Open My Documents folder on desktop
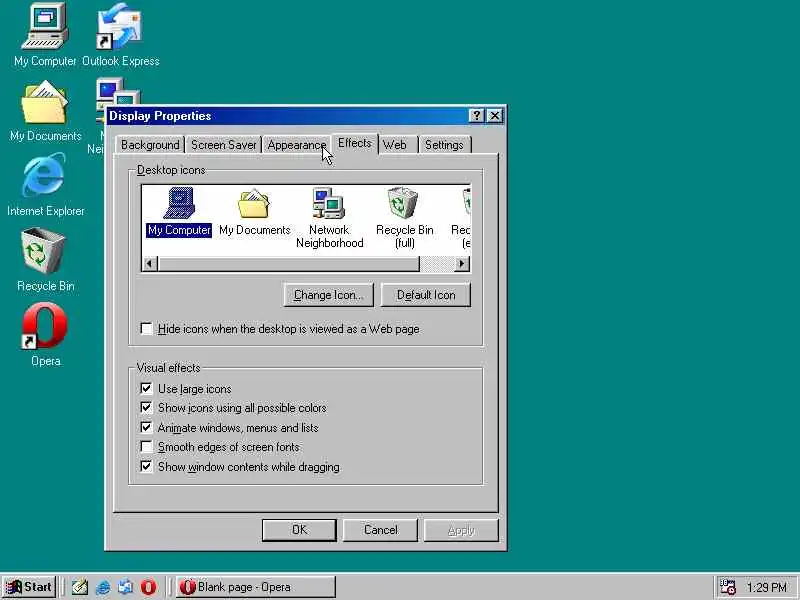Viewport: 800px width, 600px height. [x=45, y=111]
